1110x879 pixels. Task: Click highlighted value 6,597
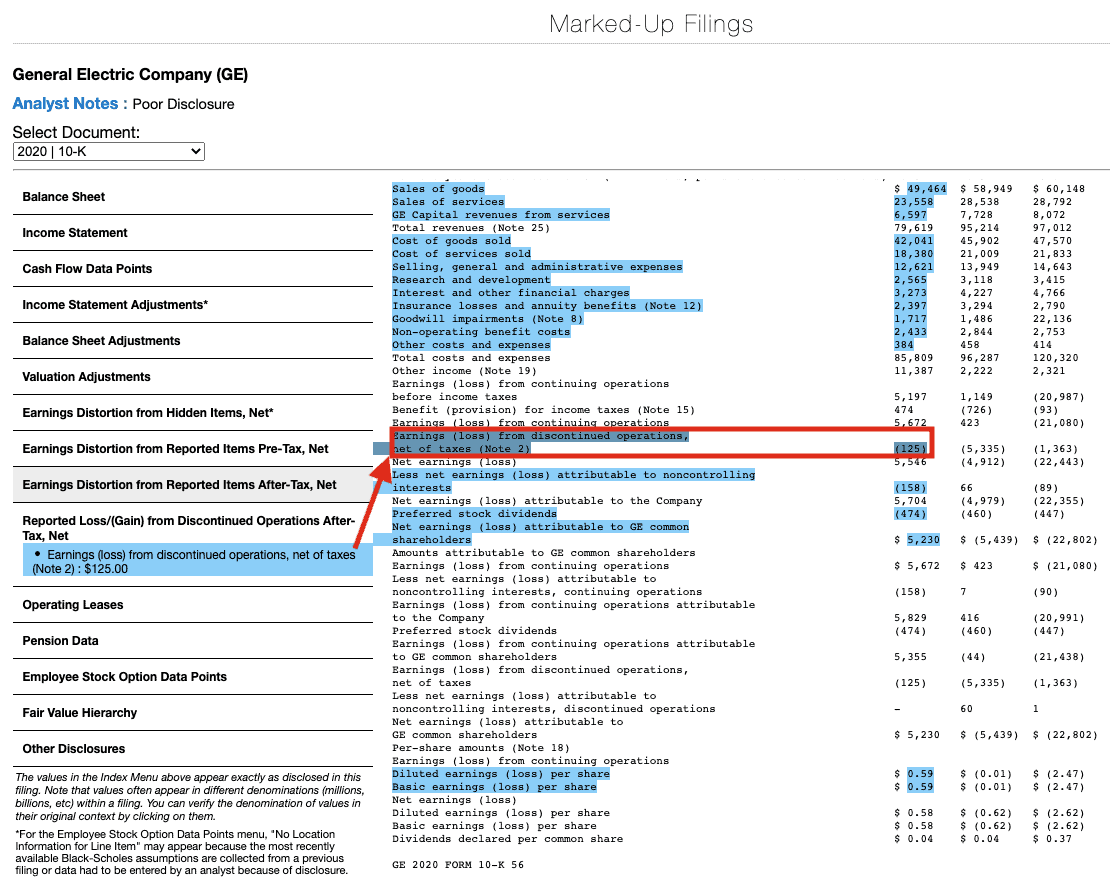point(910,214)
